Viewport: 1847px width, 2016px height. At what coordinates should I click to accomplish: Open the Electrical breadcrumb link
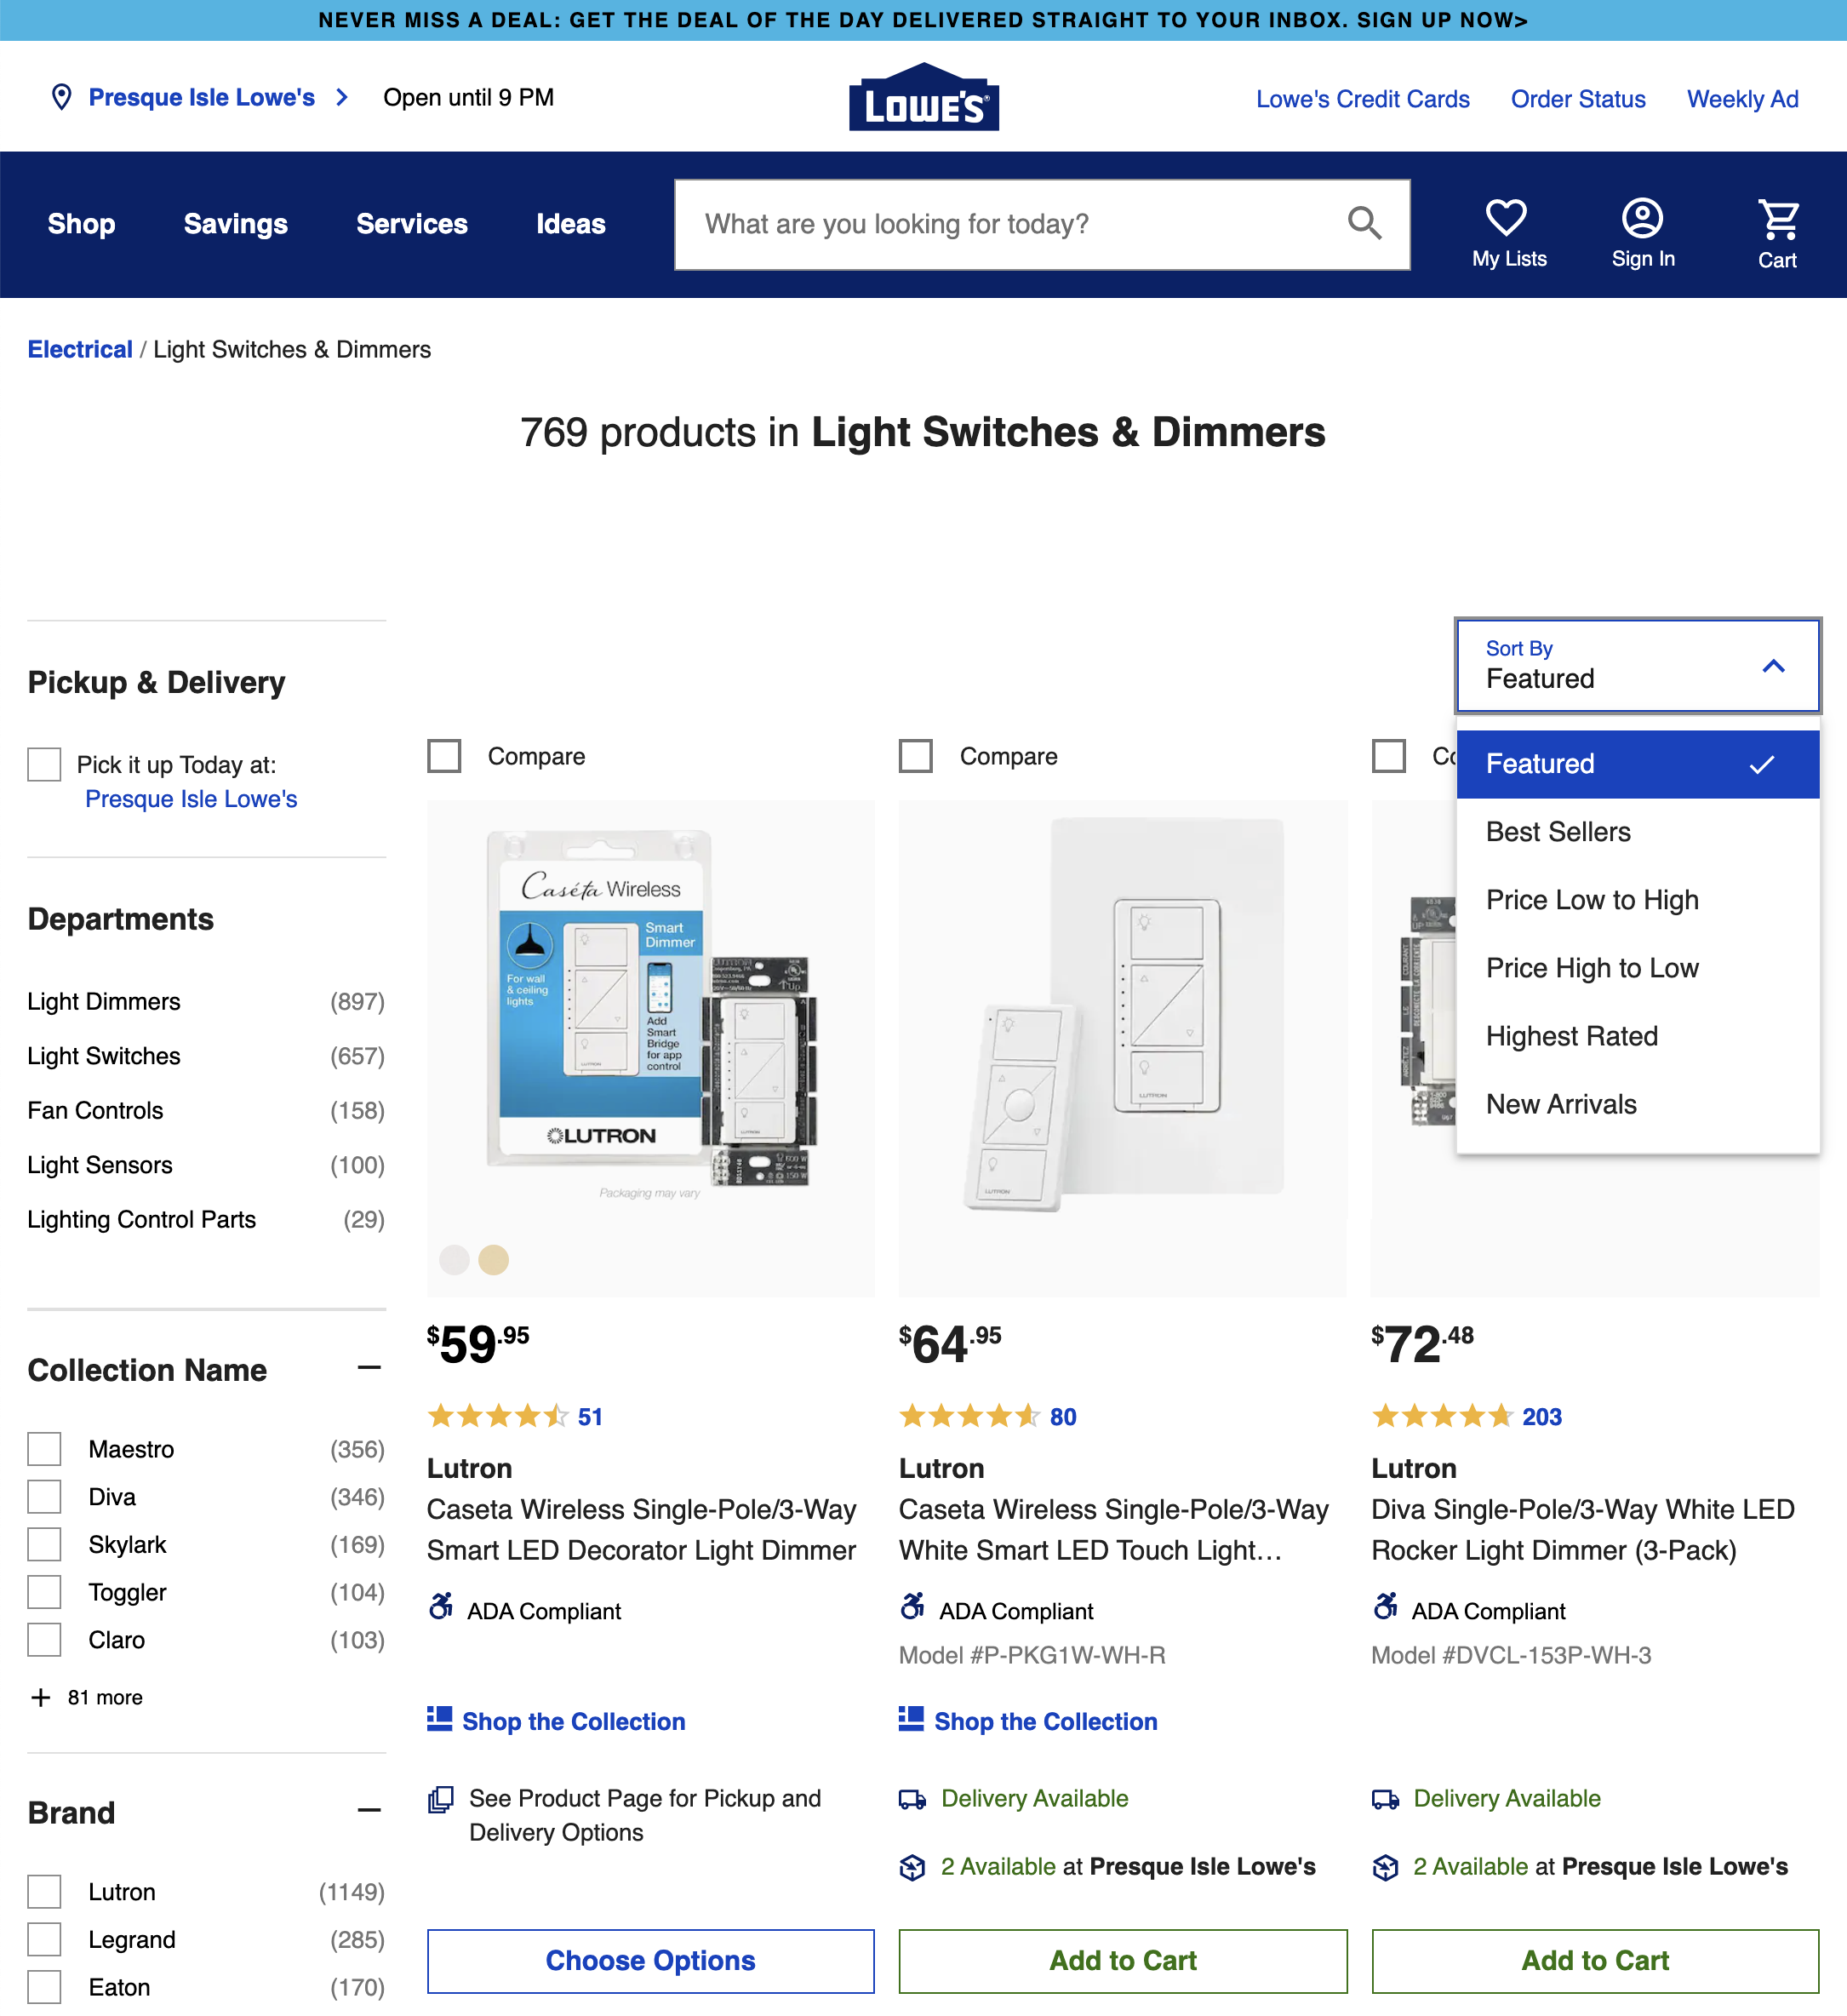point(80,349)
